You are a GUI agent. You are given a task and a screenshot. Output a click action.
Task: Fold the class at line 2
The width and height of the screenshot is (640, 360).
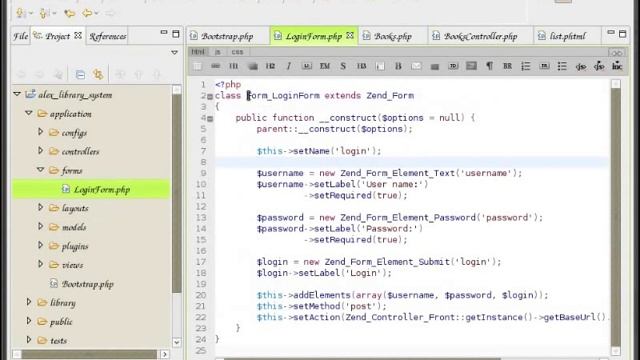coord(210,97)
